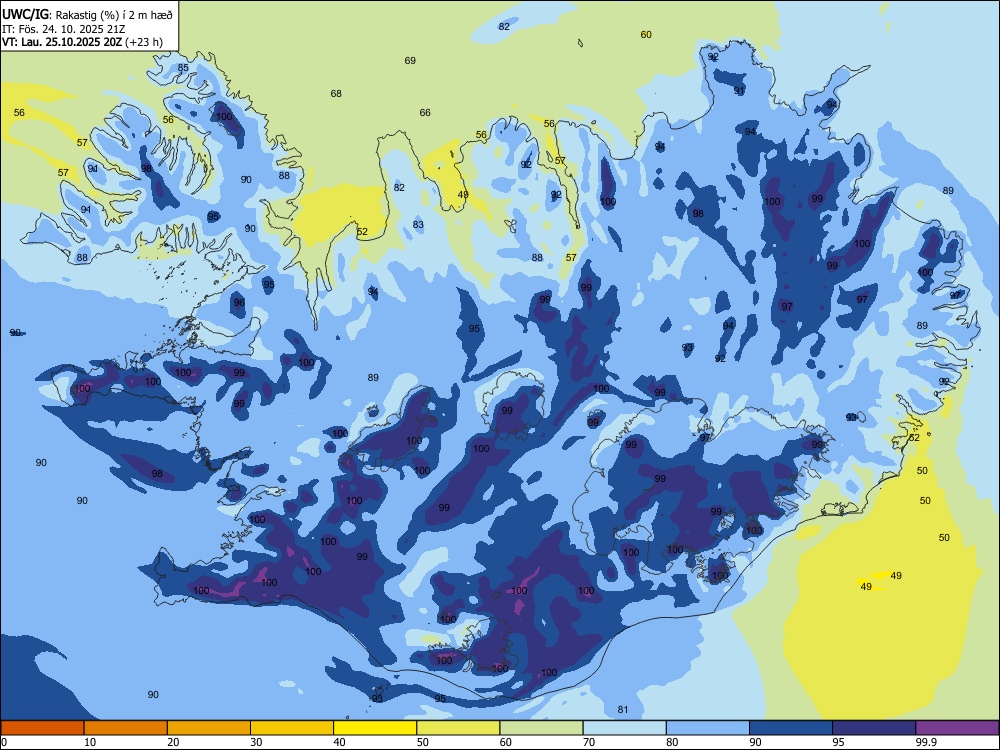Click the map humidity value 81
This screenshot has height=750, width=1000.
pos(623,710)
